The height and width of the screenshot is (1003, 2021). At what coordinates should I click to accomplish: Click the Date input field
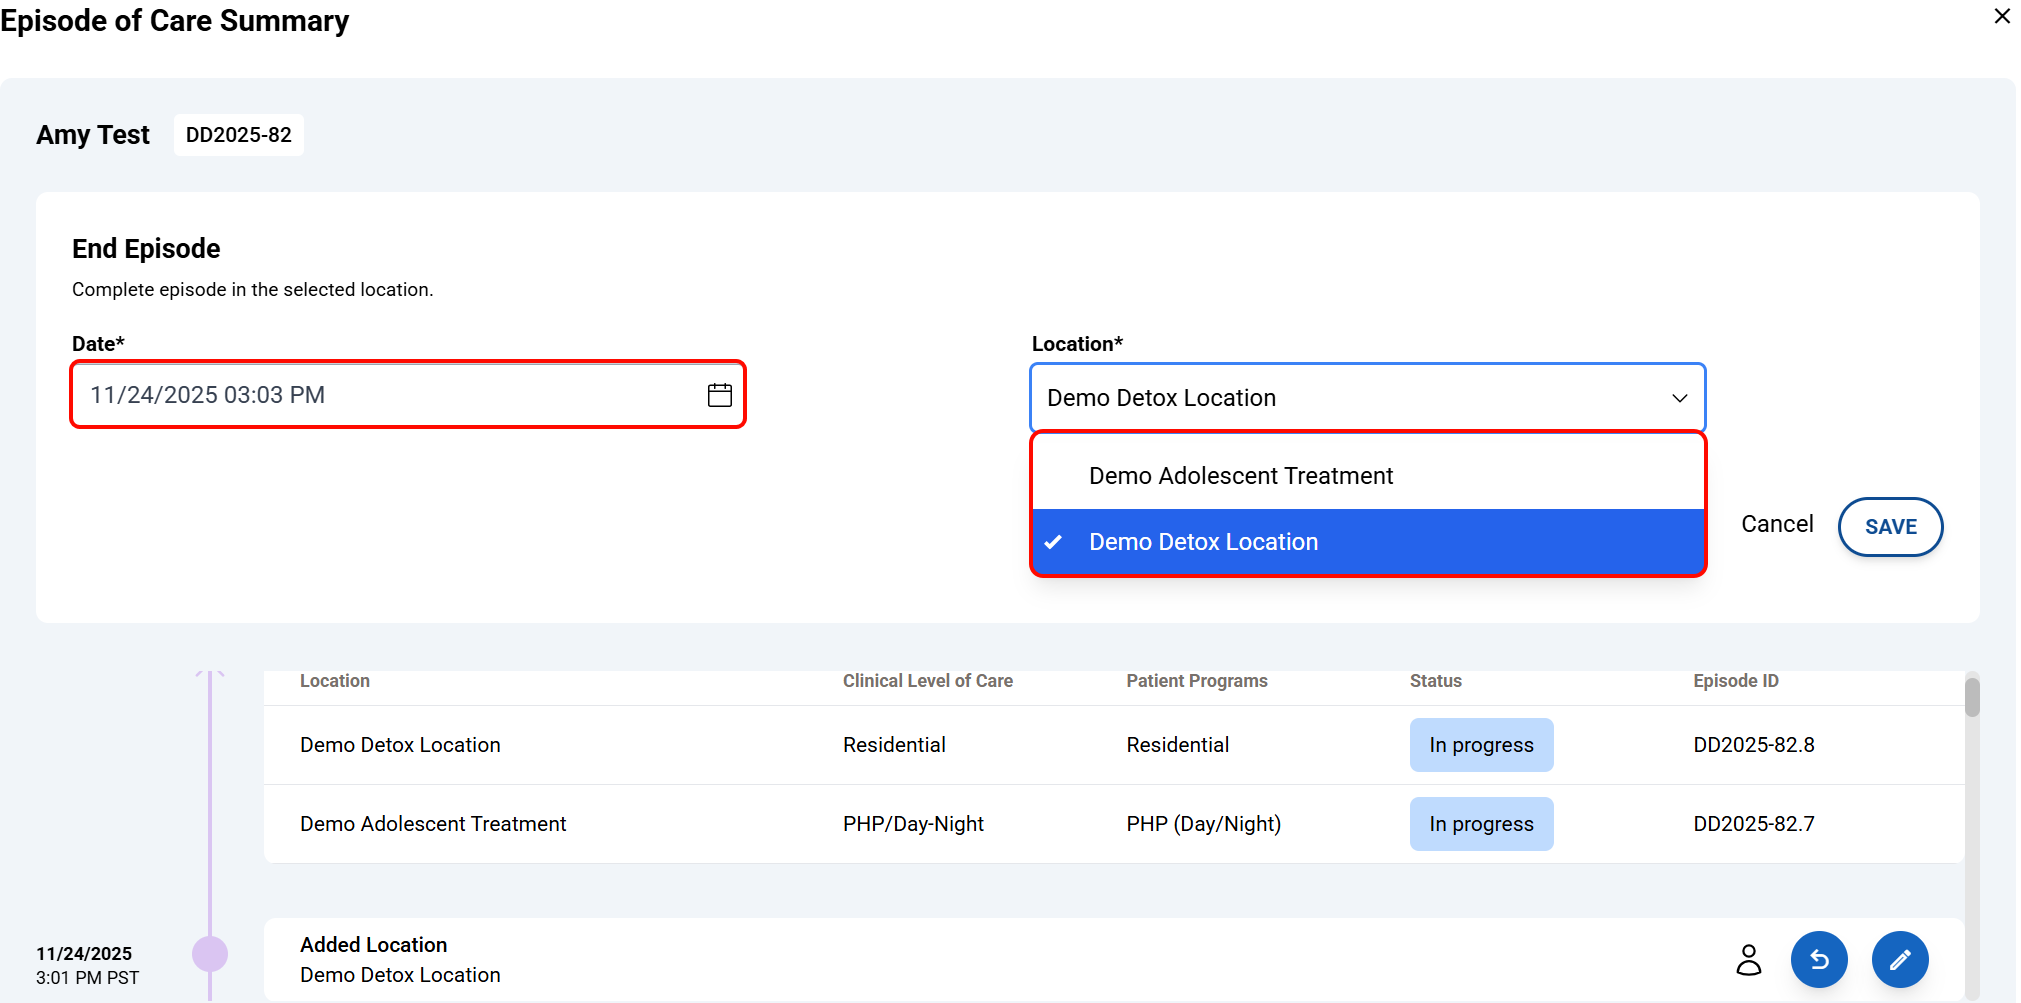click(390, 395)
